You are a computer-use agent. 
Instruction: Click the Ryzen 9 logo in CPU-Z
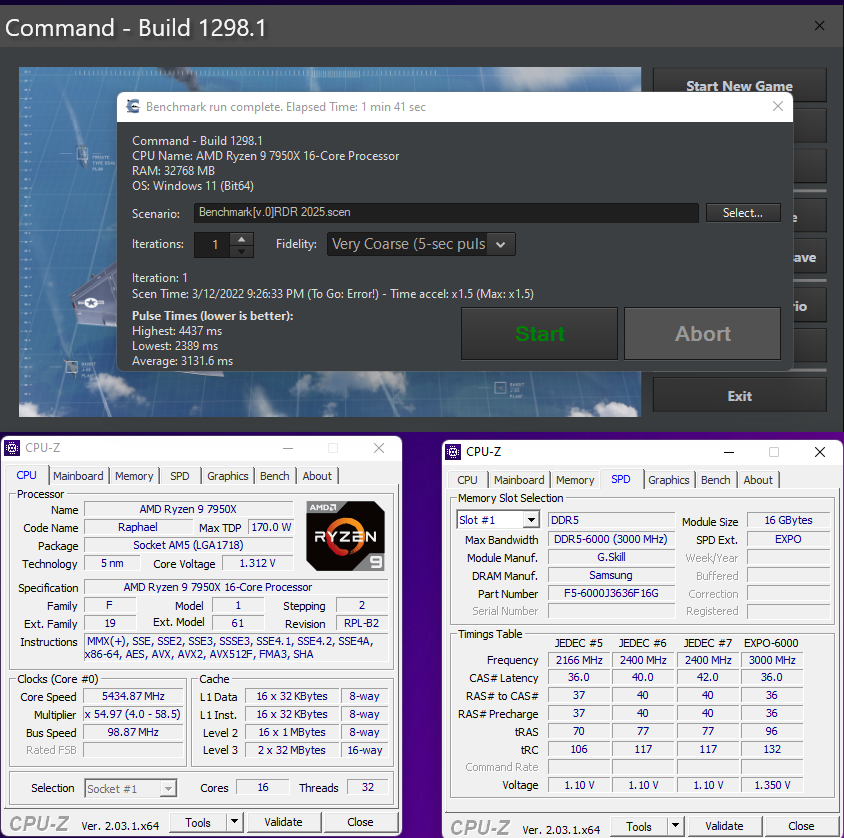345,536
